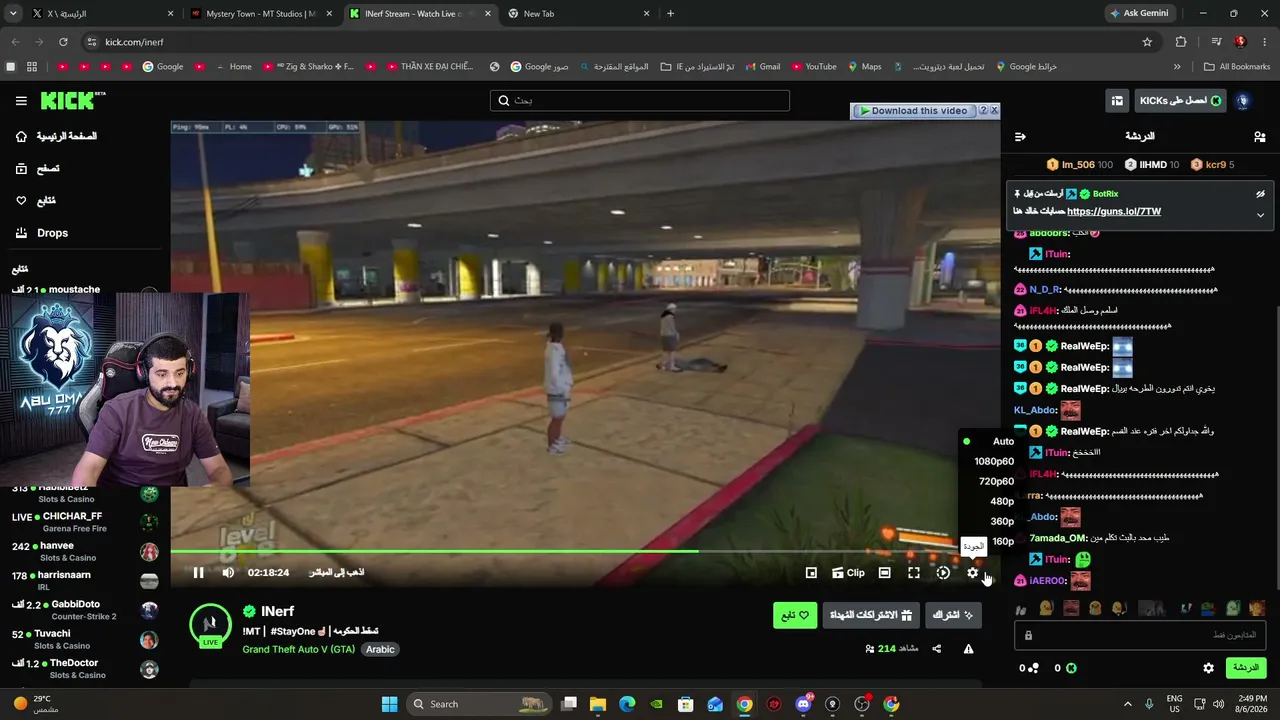Click Download this video button
This screenshot has width=1280, height=720.
tap(913, 111)
